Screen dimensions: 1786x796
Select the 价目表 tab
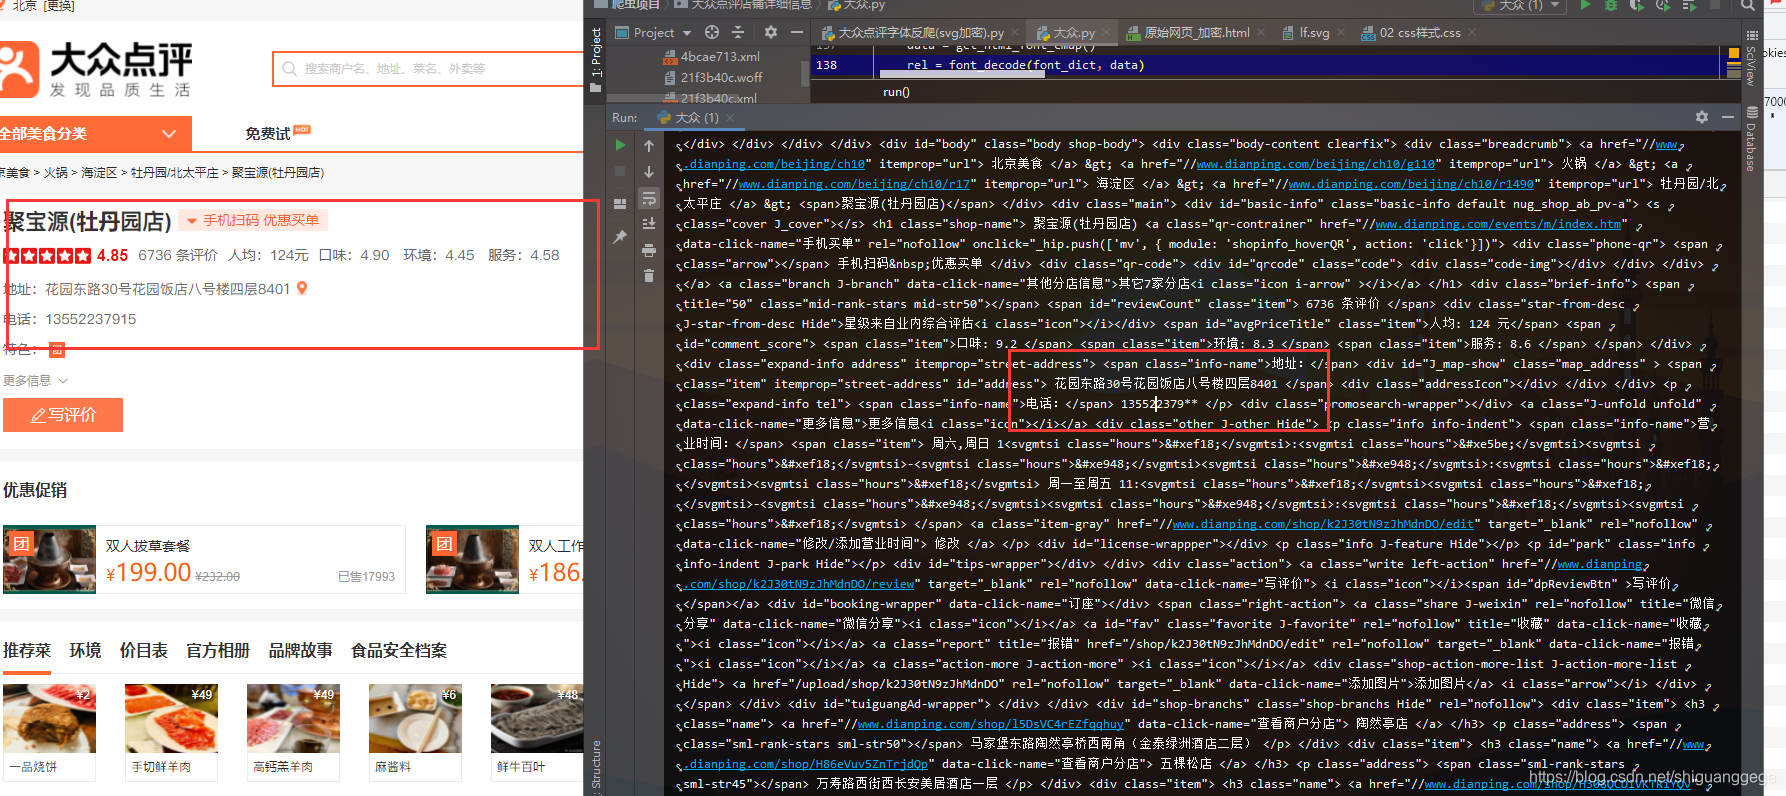tap(143, 650)
